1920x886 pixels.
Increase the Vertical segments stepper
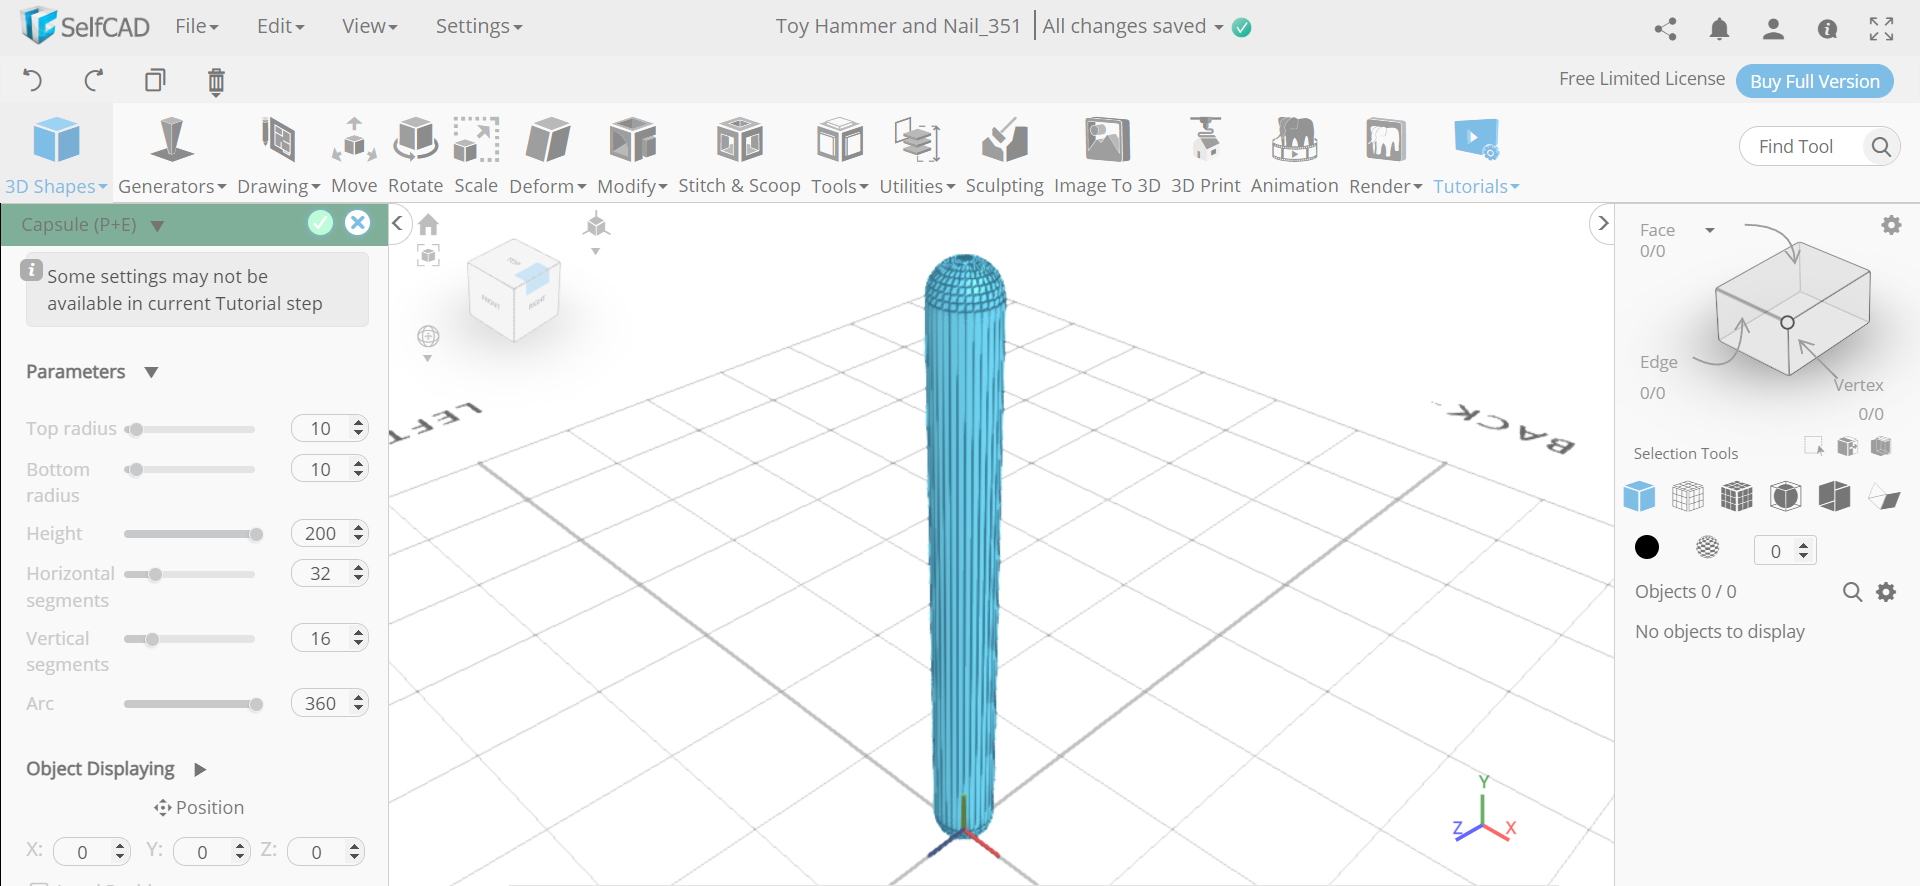pyautogui.click(x=359, y=632)
